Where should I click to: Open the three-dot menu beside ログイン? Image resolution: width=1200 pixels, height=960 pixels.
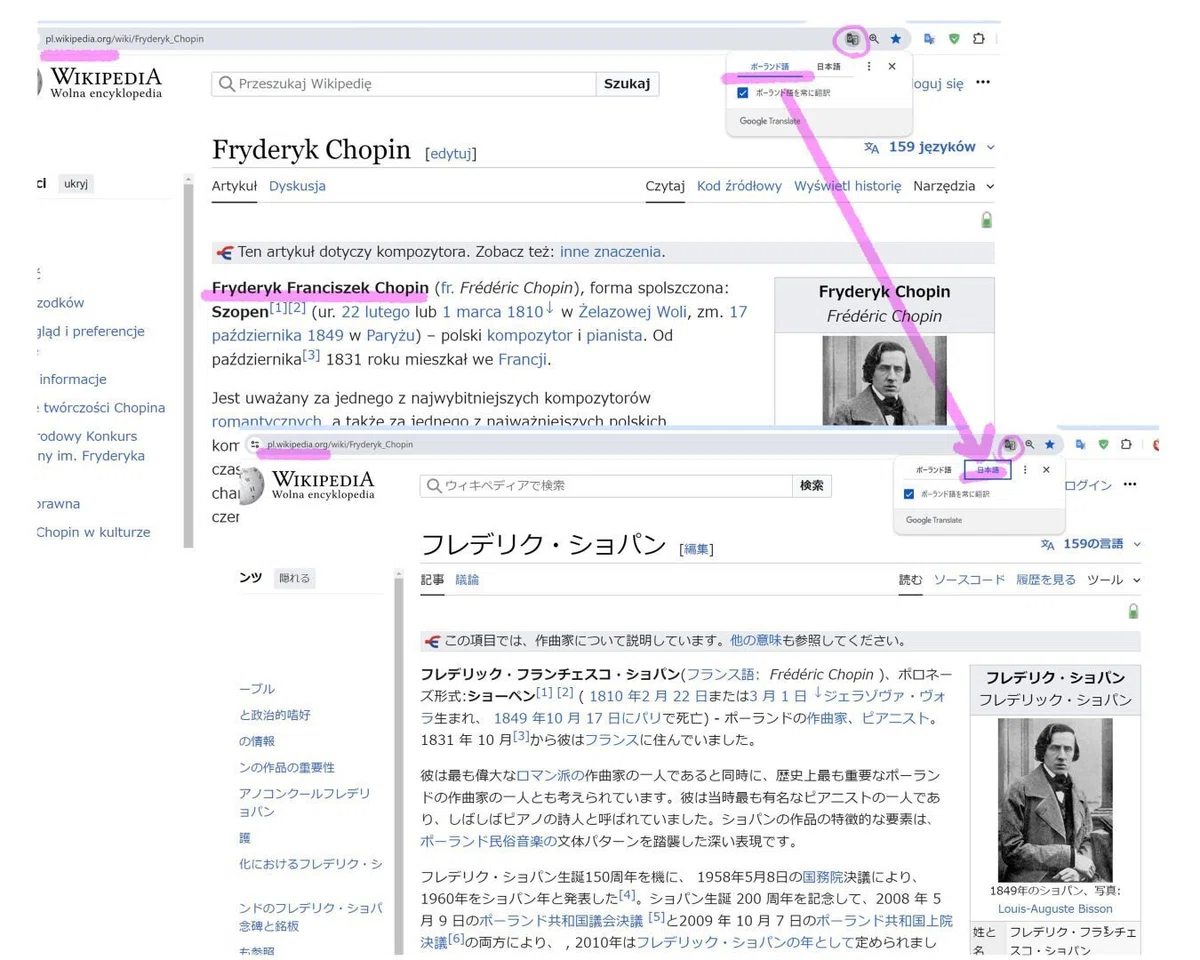click(1130, 485)
